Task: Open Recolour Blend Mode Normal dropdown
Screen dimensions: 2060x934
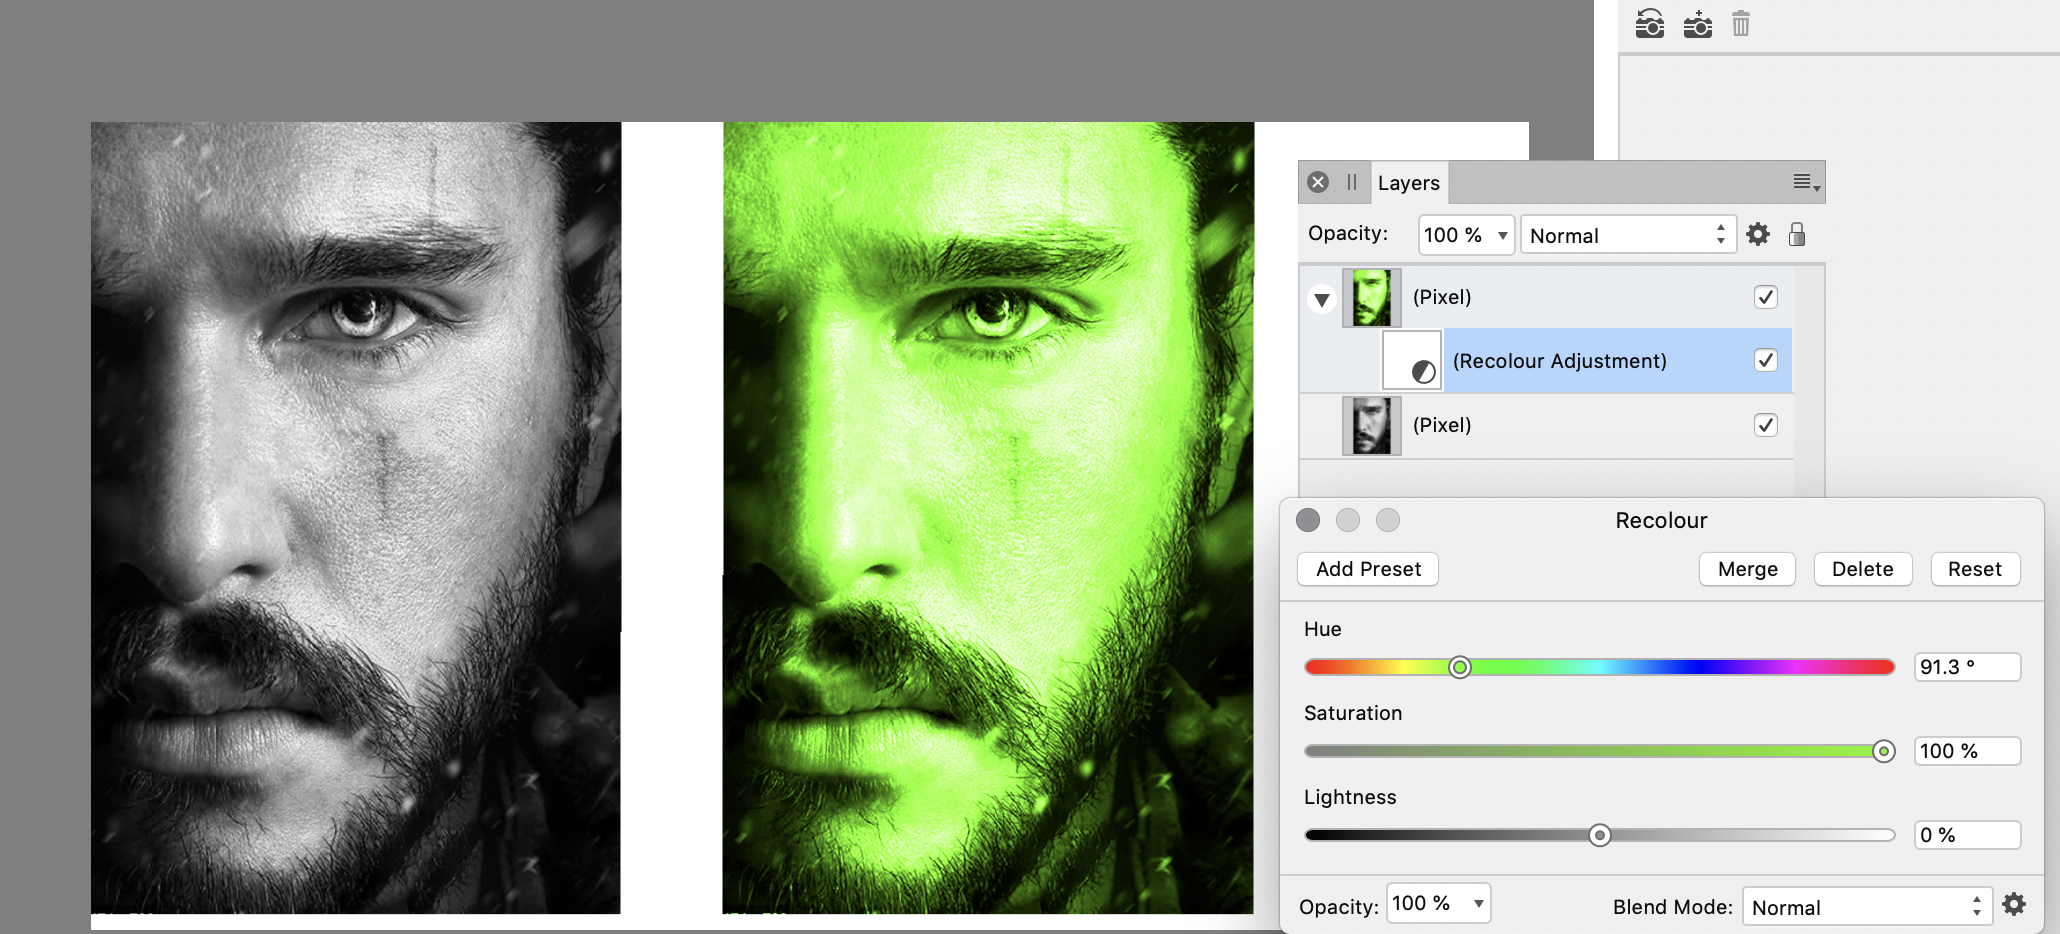Action: pyautogui.click(x=1867, y=907)
